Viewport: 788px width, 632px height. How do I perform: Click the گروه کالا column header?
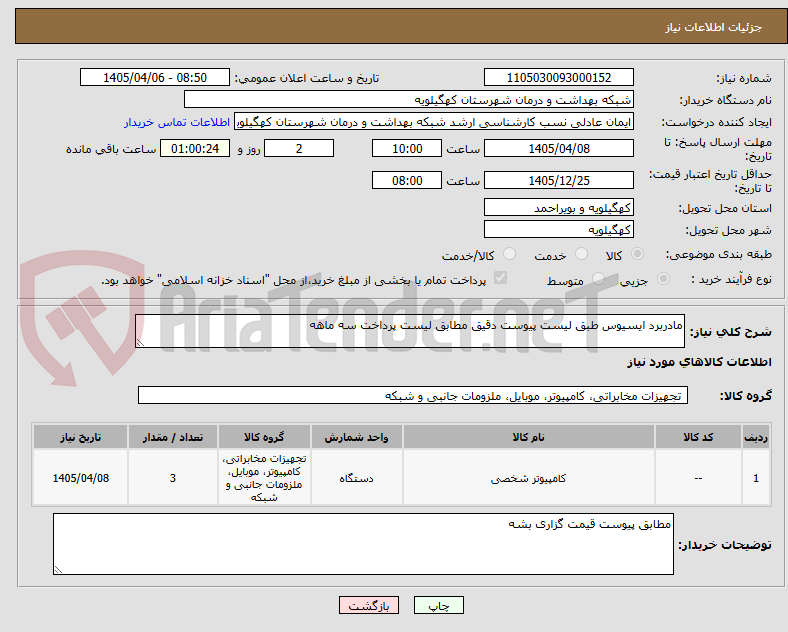click(x=264, y=437)
